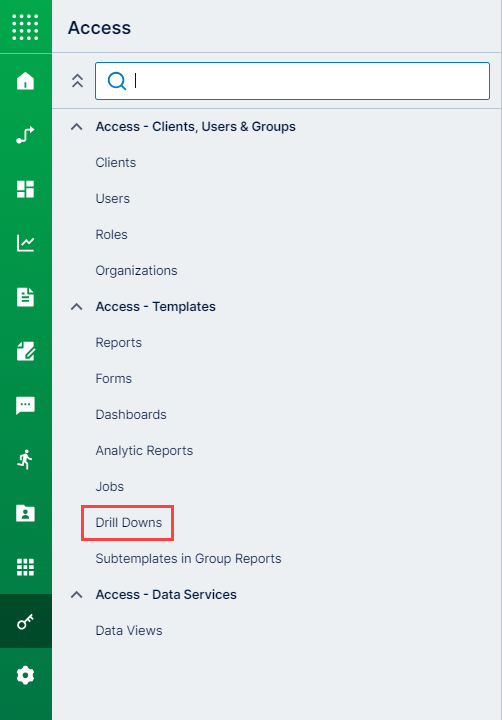This screenshot has width=502, height=720.
Task: Open the Users link
Action: [x=113, y=198]
